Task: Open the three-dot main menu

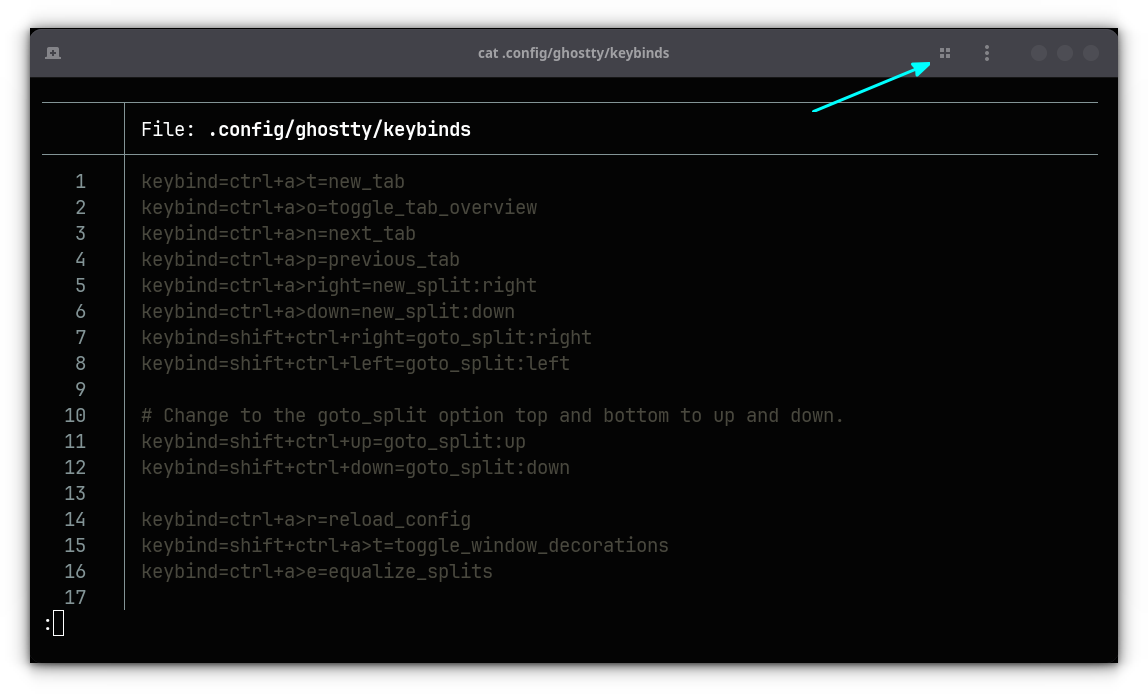Action: pyautogui.click(x=987, y=53)
